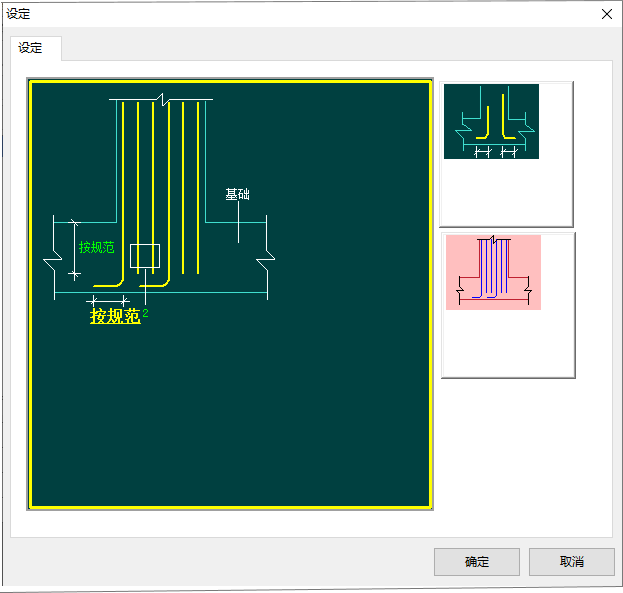
Task: Click the white 基础 label
Action: pyautogui.click(x=237, y=195)
